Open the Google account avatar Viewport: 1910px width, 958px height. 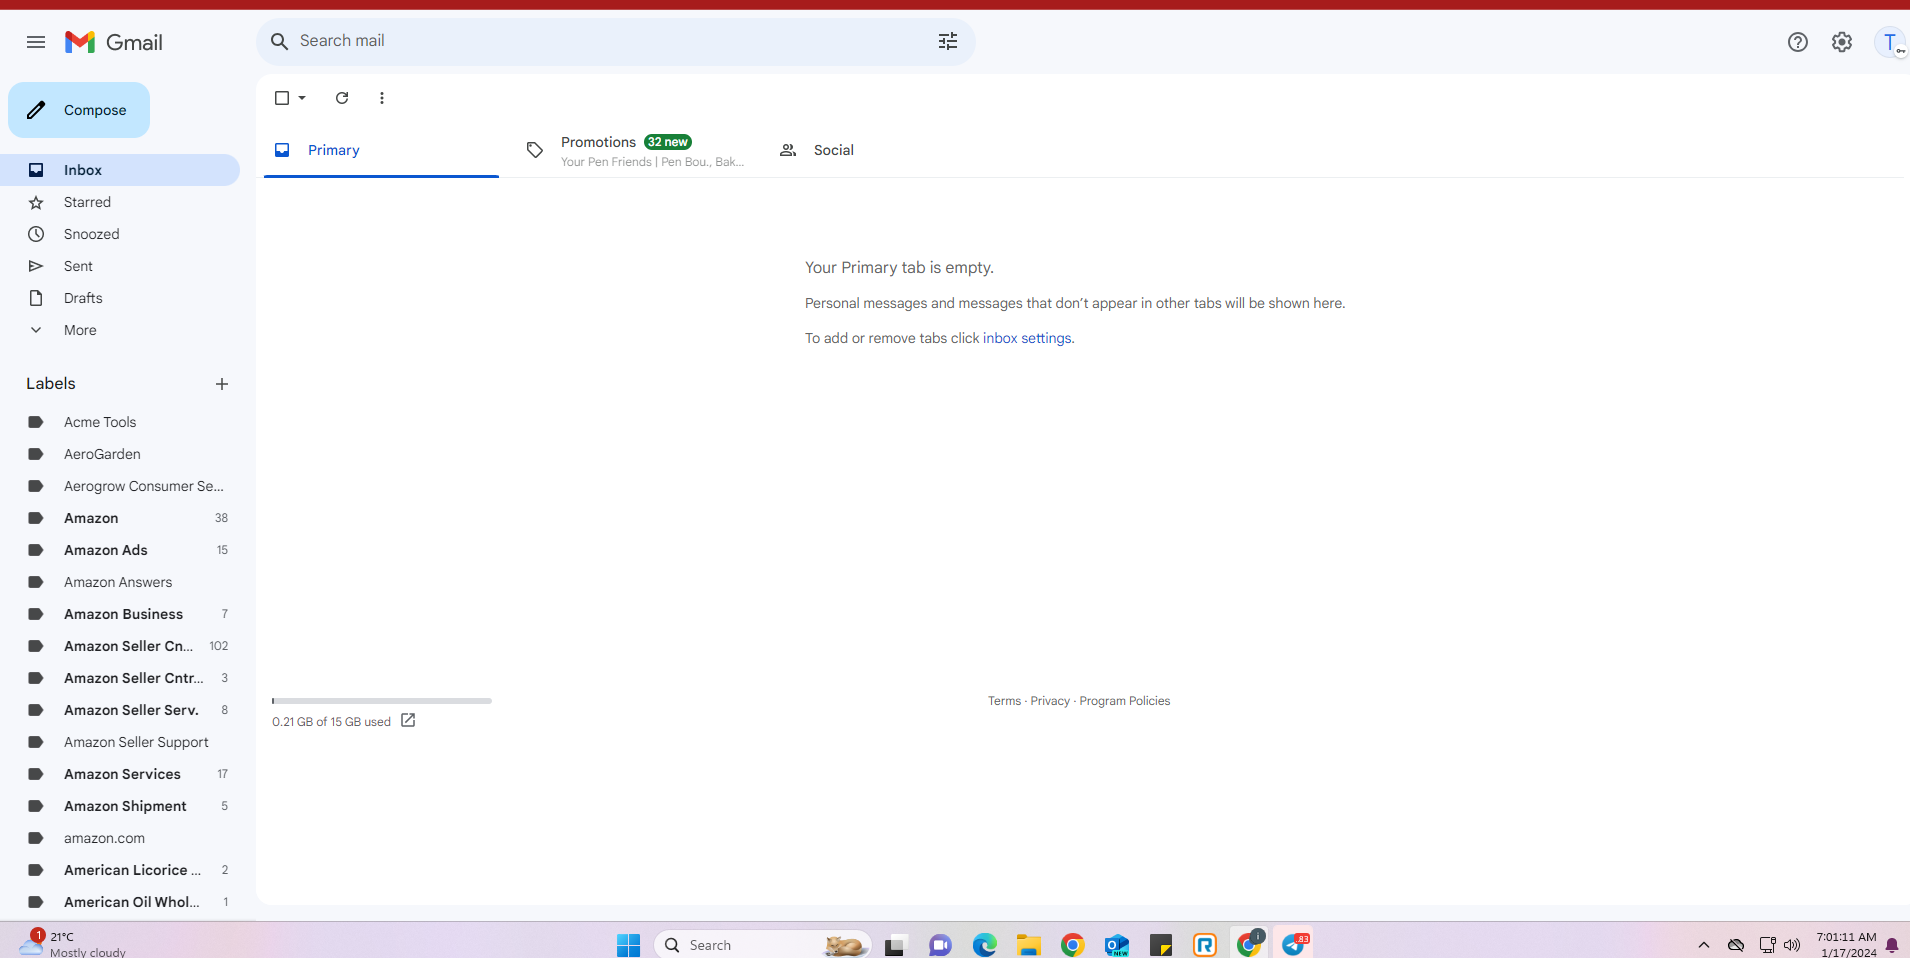tap(1890, 42)
